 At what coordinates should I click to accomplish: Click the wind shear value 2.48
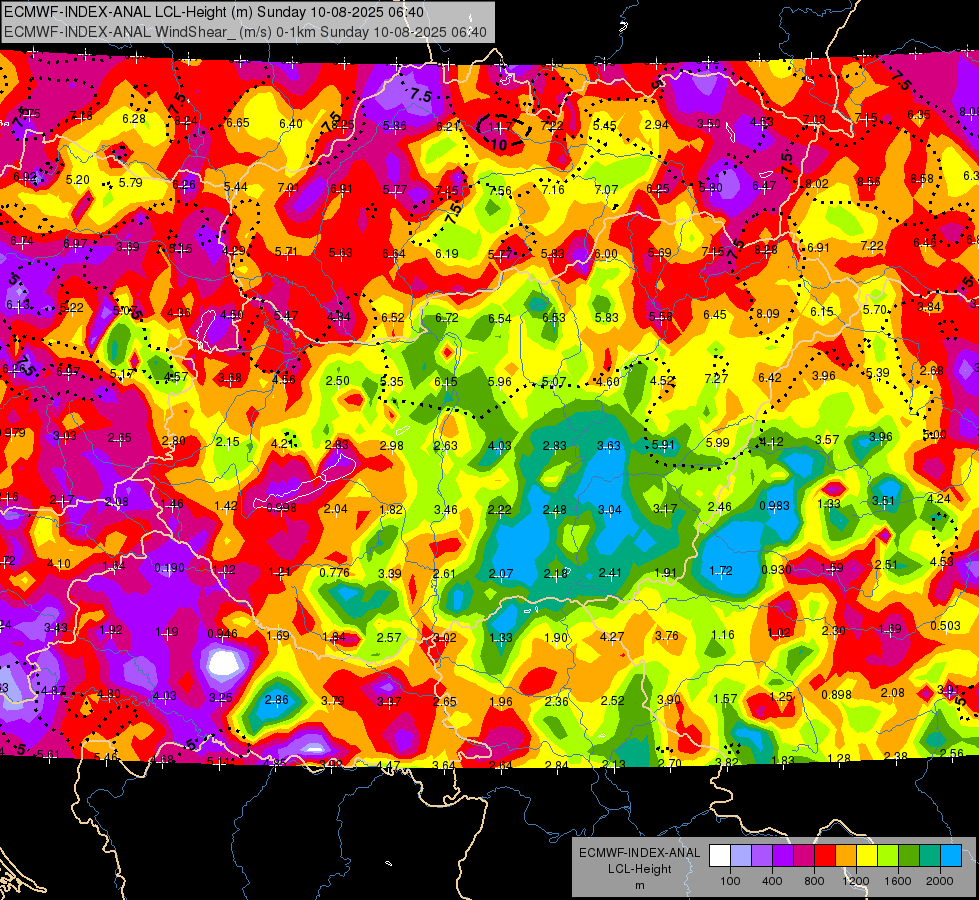[x=554, y=510]
